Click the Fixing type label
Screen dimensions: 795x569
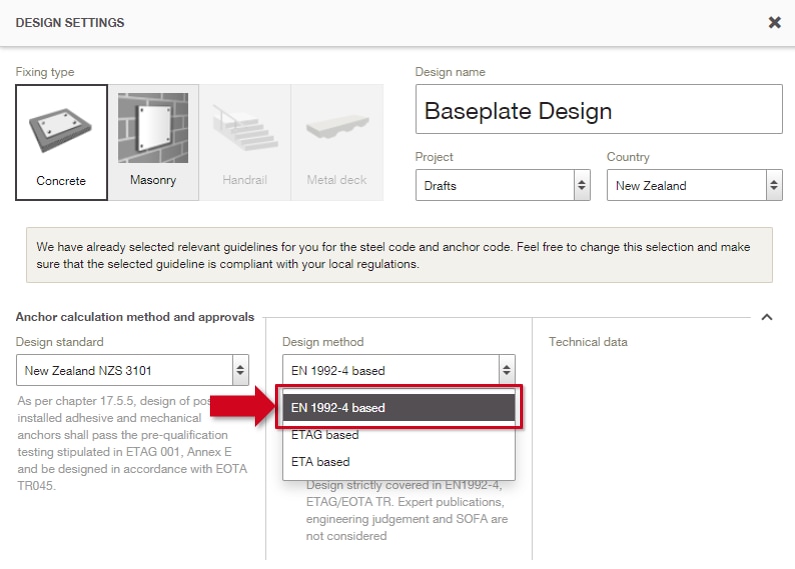point(45,72)
